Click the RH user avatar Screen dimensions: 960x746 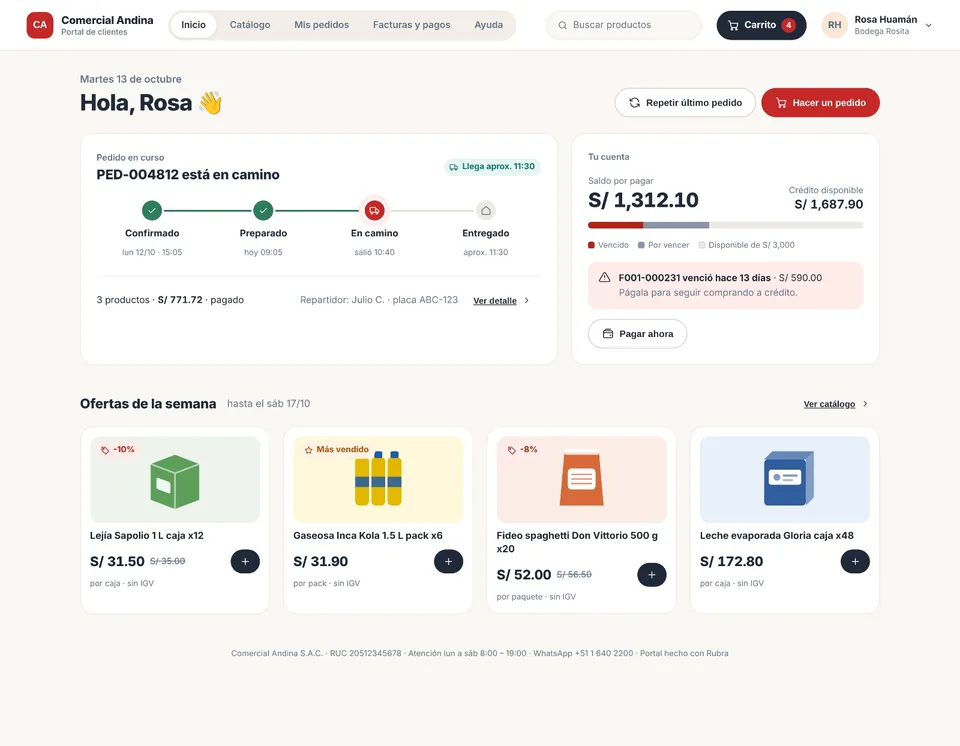click(834, 25)
